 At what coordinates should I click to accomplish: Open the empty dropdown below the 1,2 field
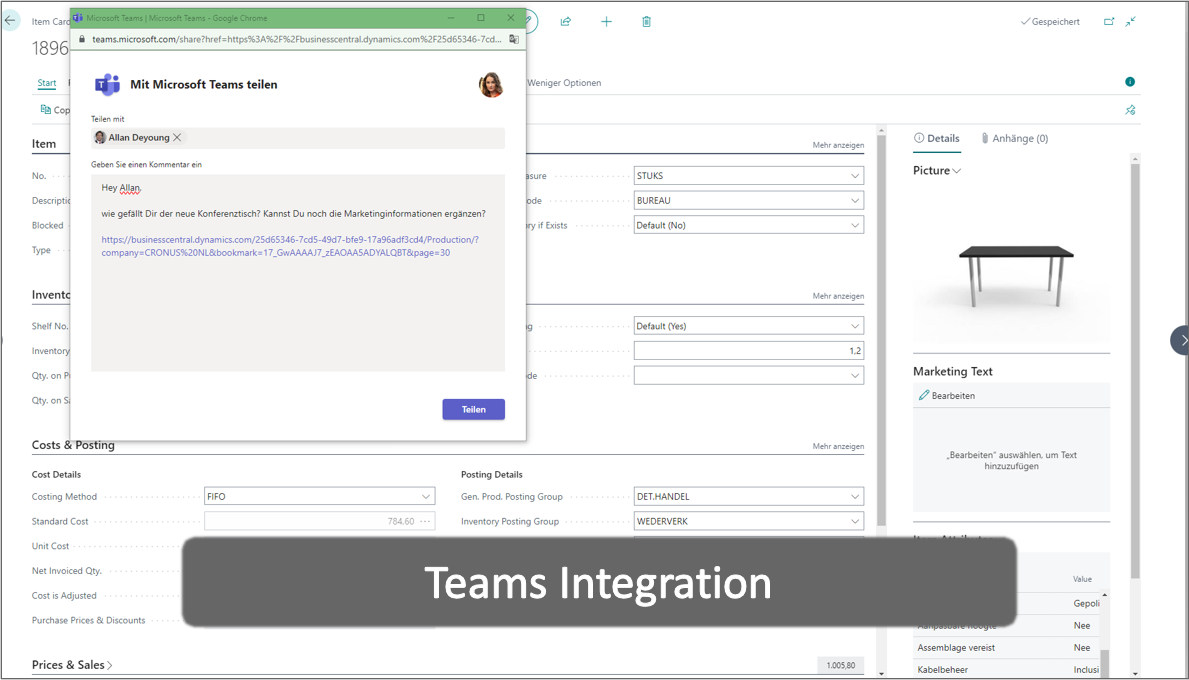pos(855,375)
